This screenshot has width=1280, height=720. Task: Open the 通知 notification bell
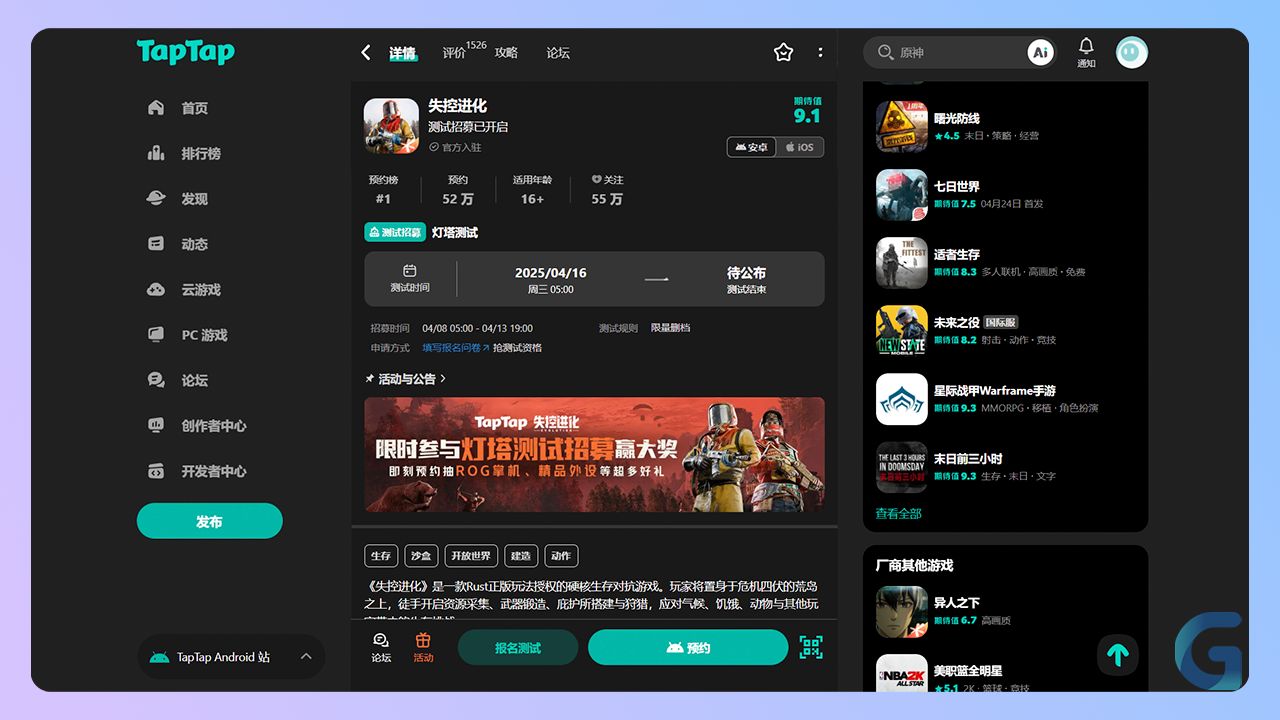pos(1086,52)
